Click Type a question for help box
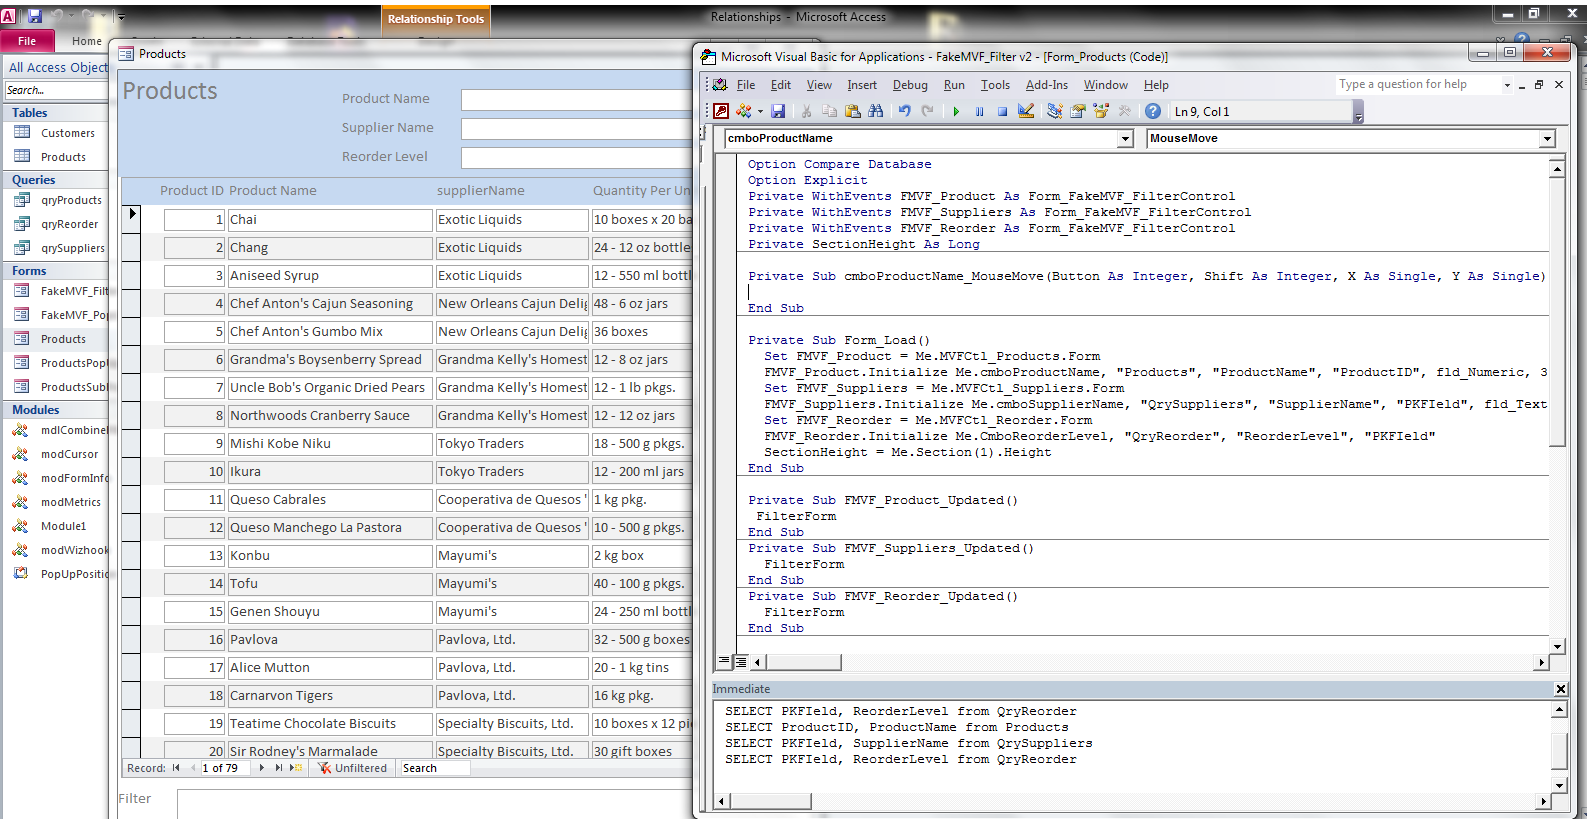Screen dimensions: 1587x819 1418,85
